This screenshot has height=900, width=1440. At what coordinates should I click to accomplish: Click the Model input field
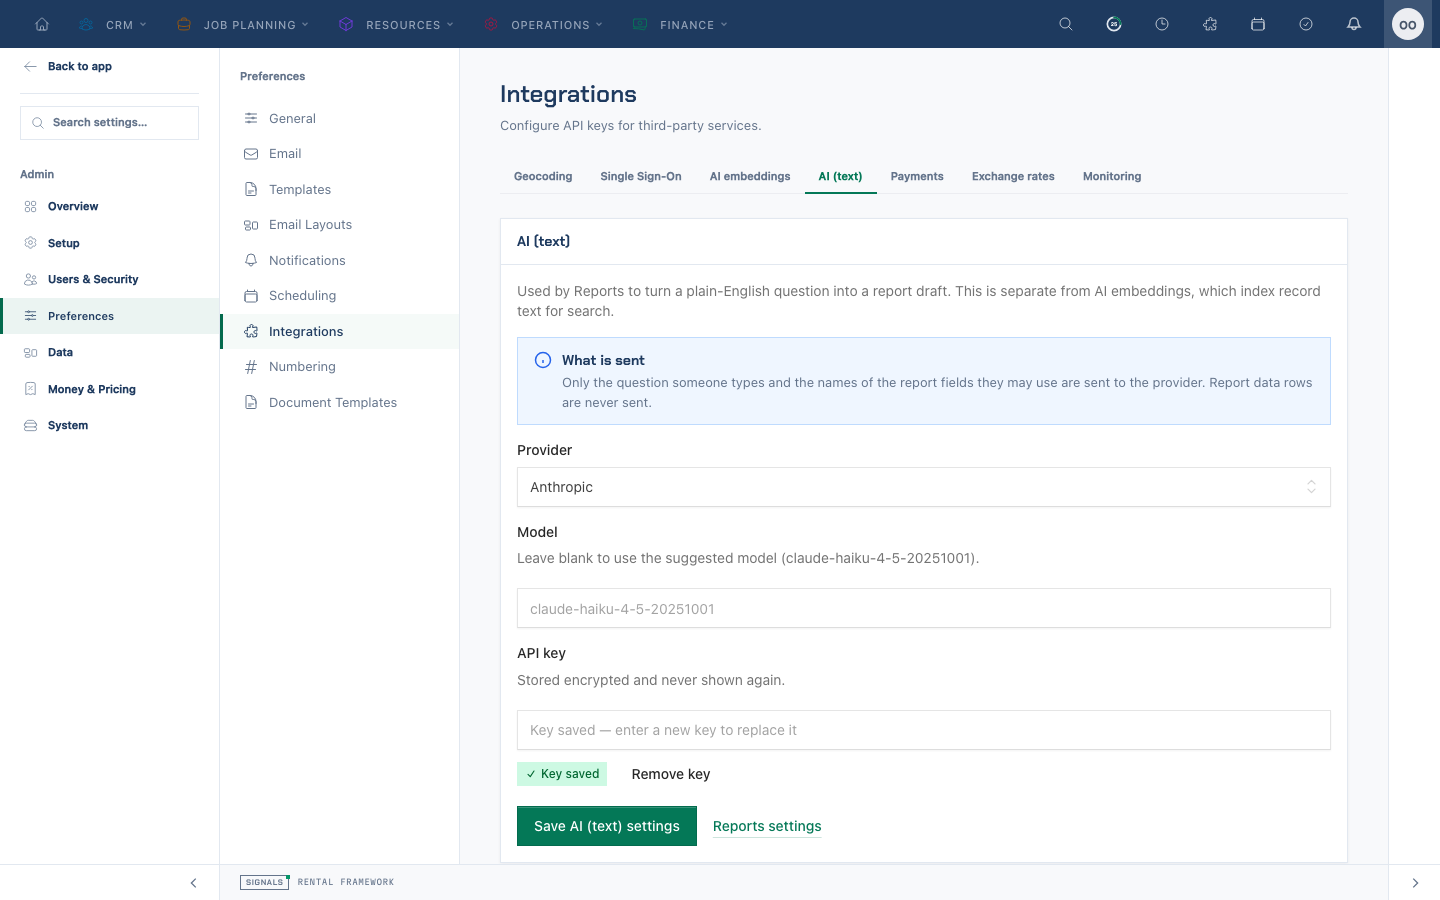(x=924, y=608)
